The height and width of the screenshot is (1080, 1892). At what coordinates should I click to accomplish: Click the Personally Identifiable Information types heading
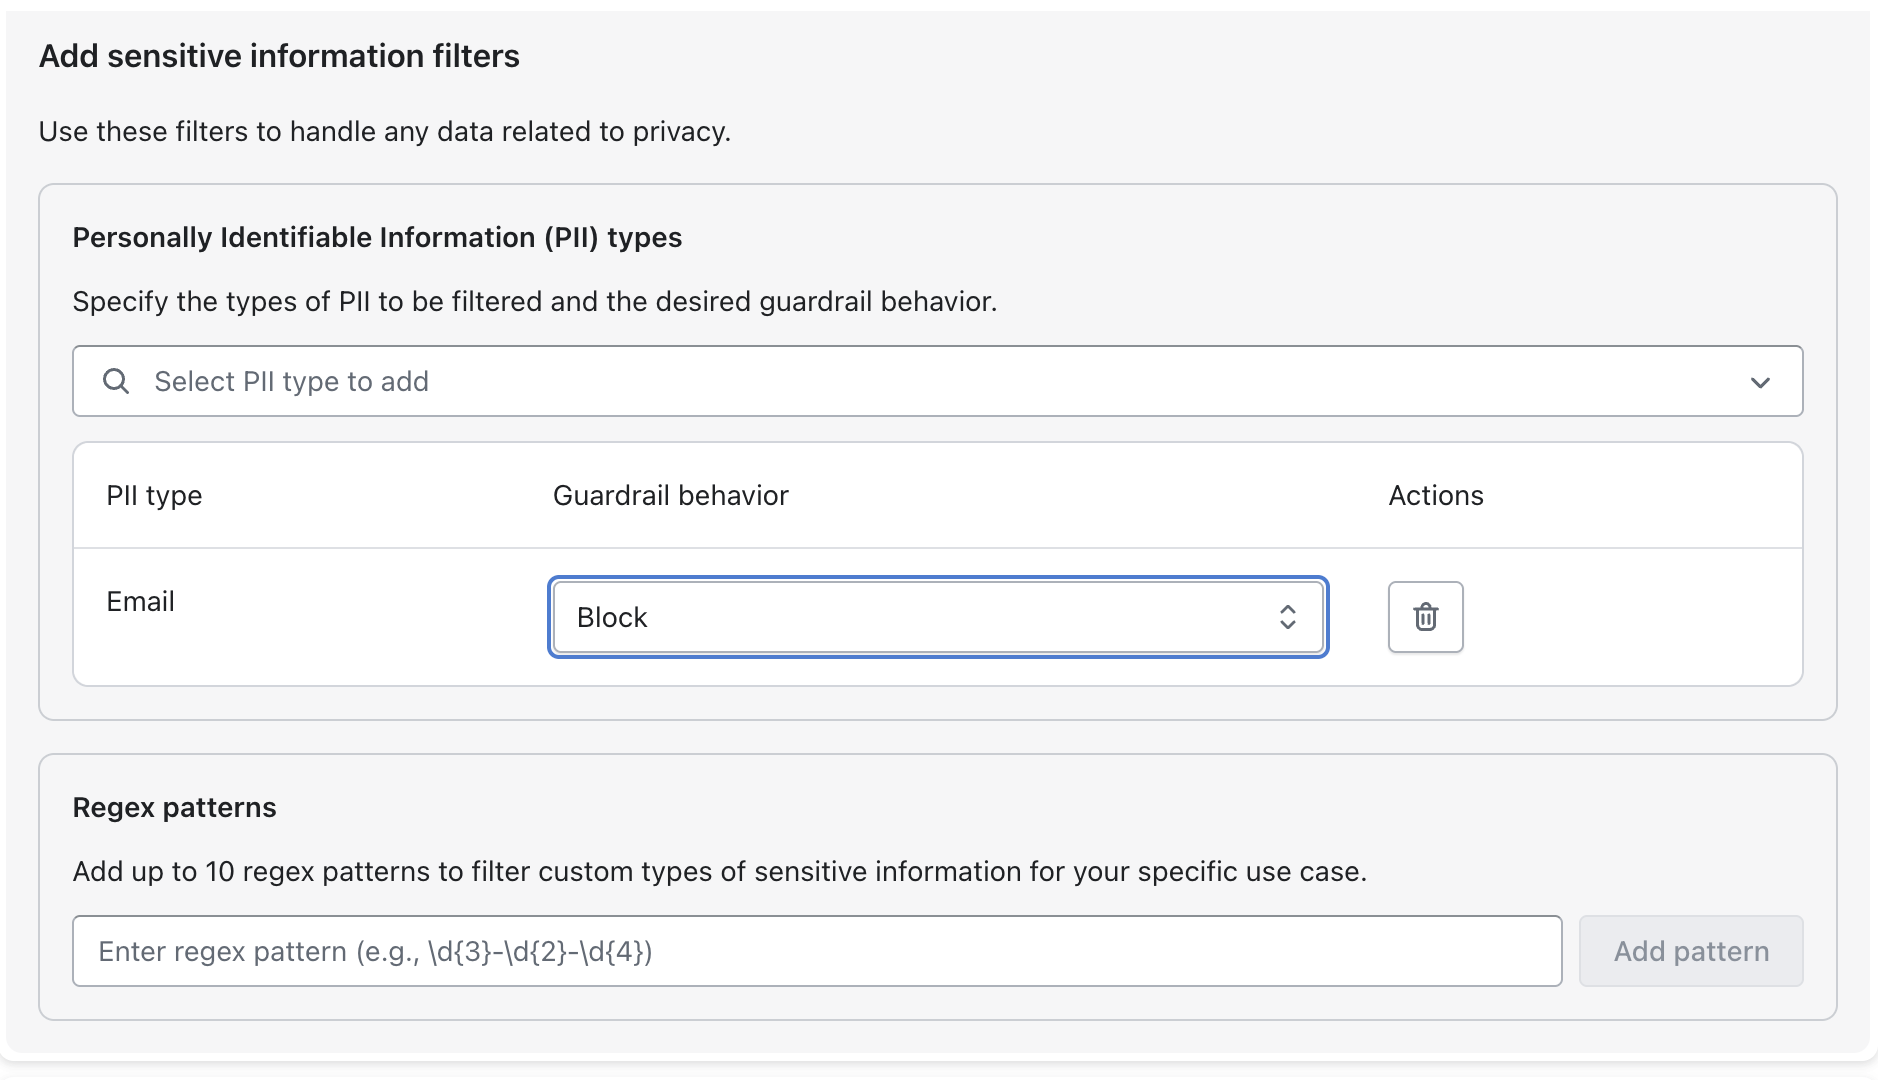coord(377,238)
